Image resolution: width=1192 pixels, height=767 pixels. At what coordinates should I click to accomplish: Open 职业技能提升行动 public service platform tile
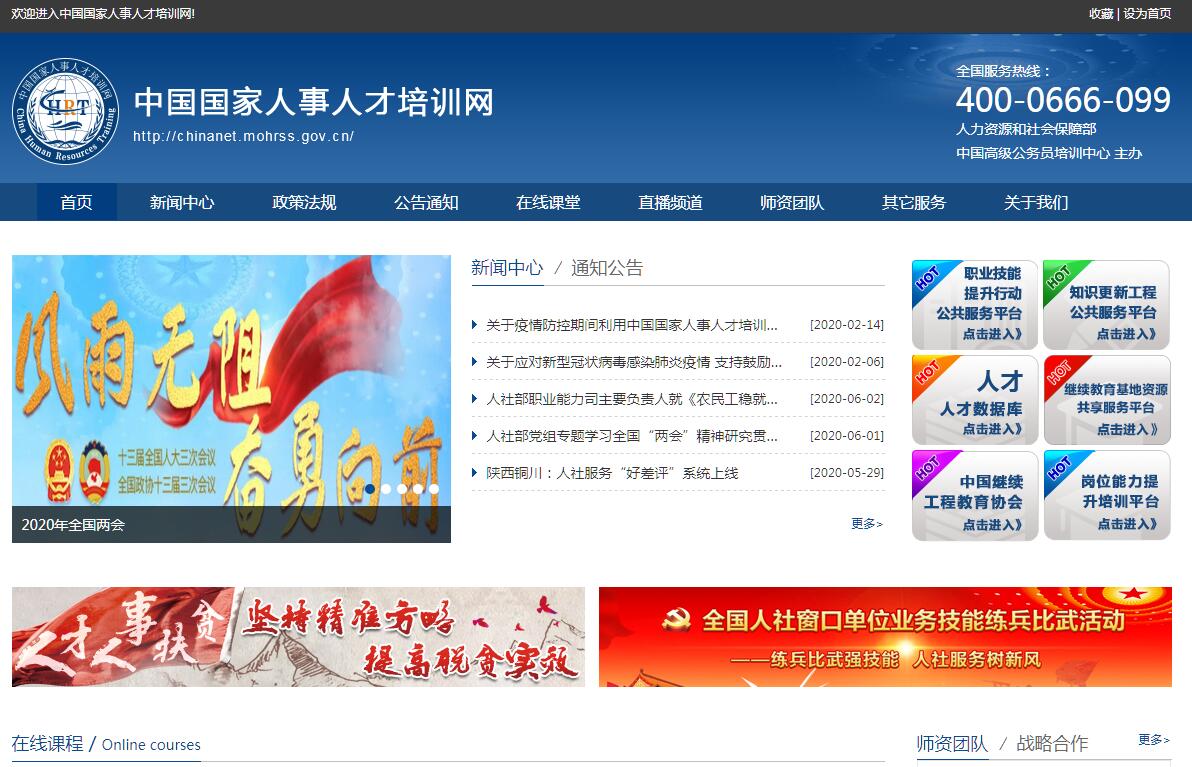[x=975, y=304]
